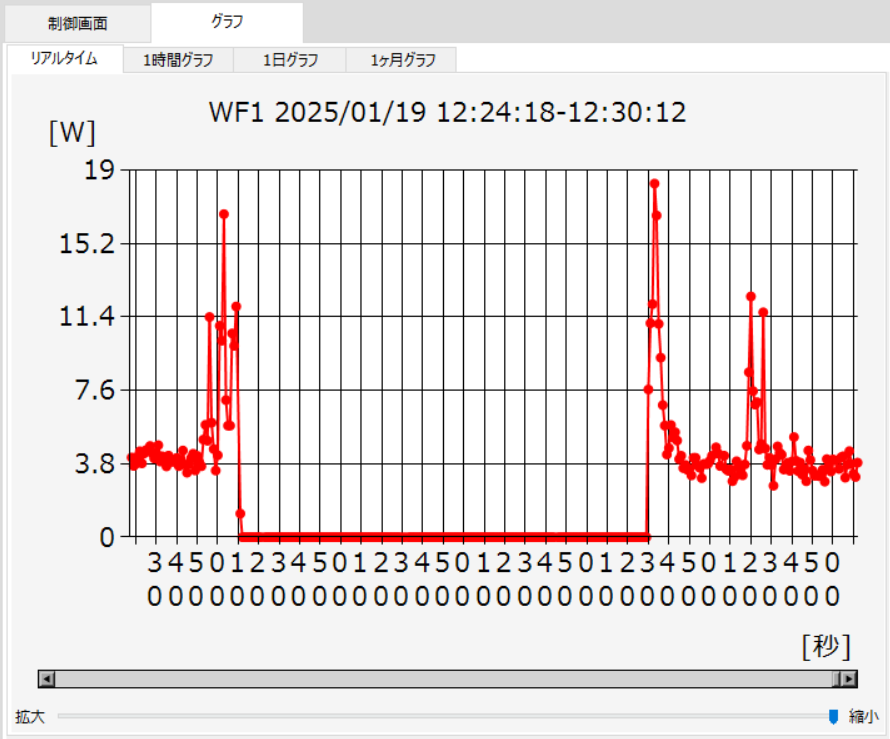Click the [W] unit axis label

tap(72, 132)
